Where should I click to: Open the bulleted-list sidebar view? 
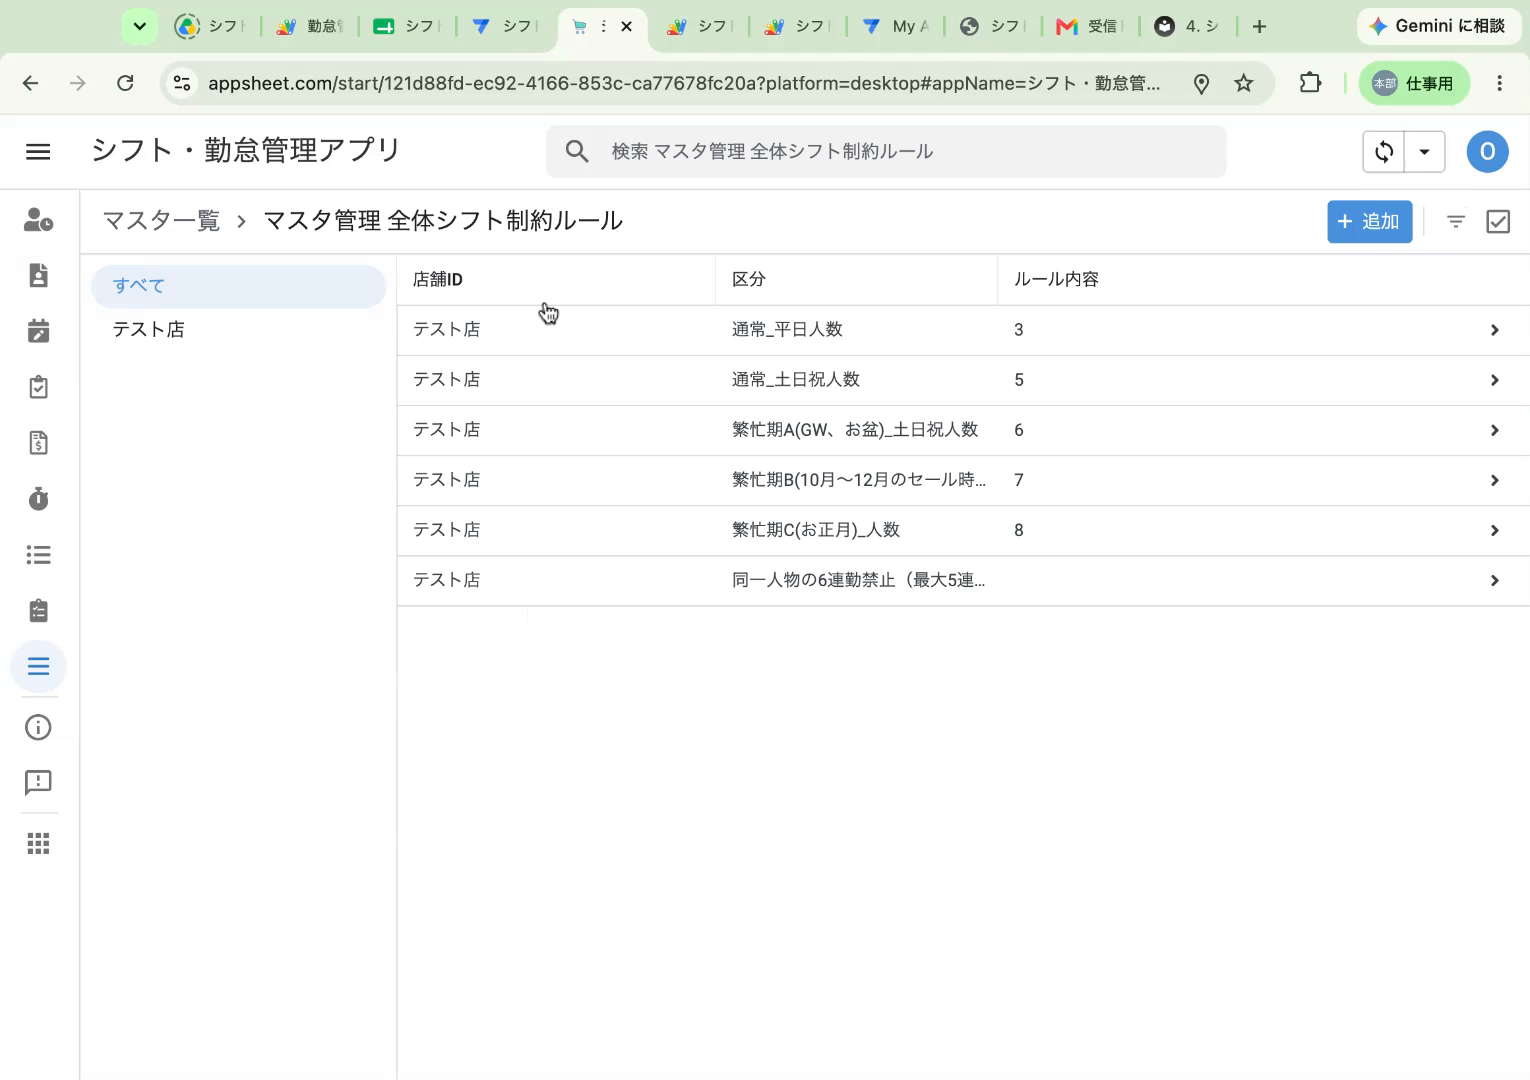click(38, 554)
